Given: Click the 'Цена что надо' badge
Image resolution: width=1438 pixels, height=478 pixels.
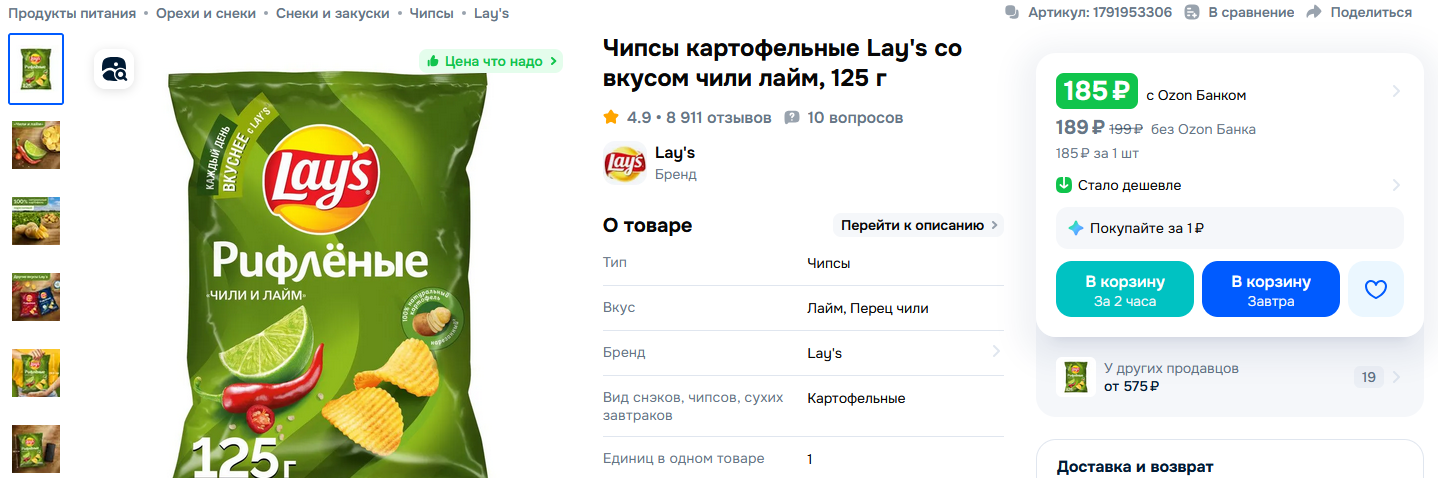Looking at the screenshot, I should click(491, 61).
